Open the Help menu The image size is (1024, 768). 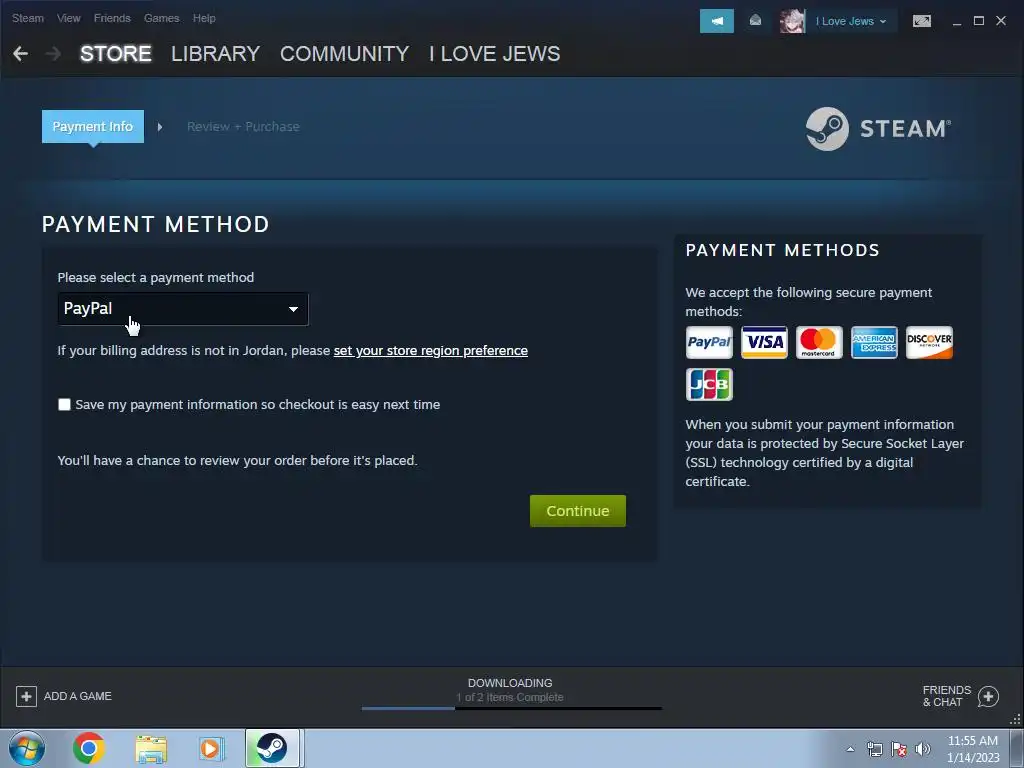(204, 18)
